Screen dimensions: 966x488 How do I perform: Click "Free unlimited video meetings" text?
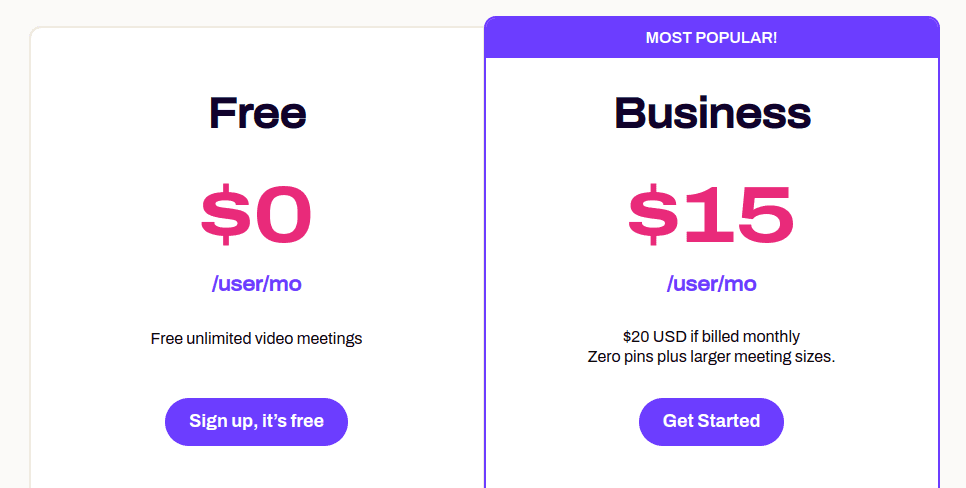256,339
